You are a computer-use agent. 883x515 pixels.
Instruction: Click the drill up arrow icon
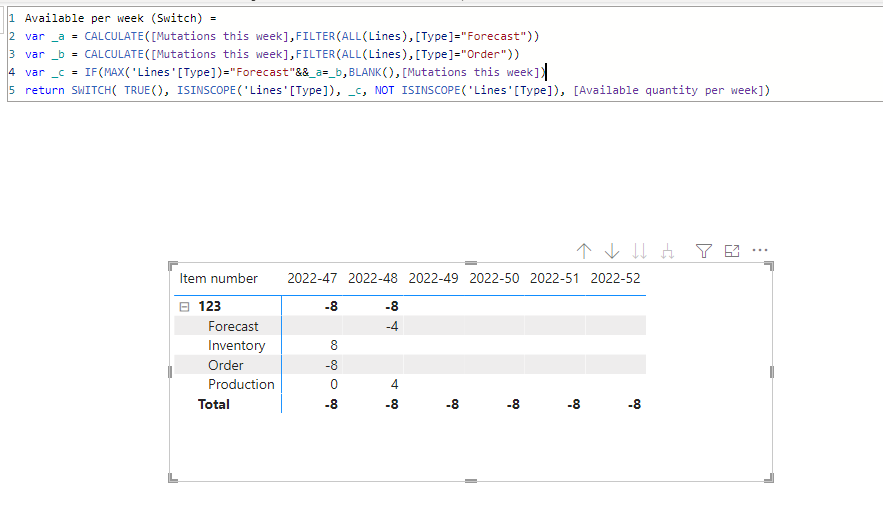click(x=584, y=251)
